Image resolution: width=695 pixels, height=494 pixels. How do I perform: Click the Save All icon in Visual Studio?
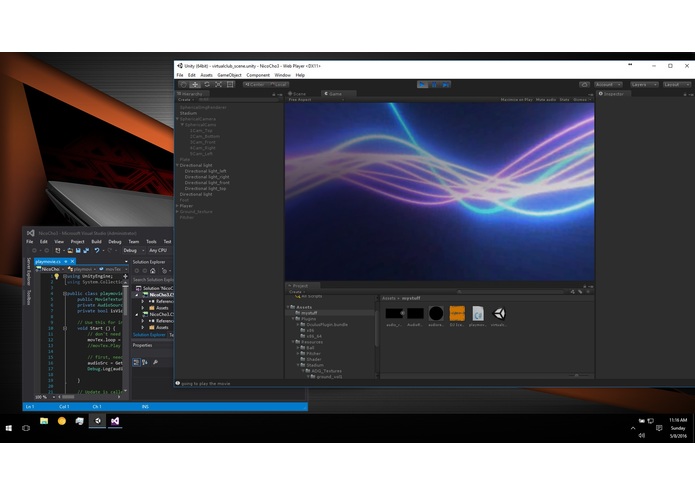click(86, 250)
